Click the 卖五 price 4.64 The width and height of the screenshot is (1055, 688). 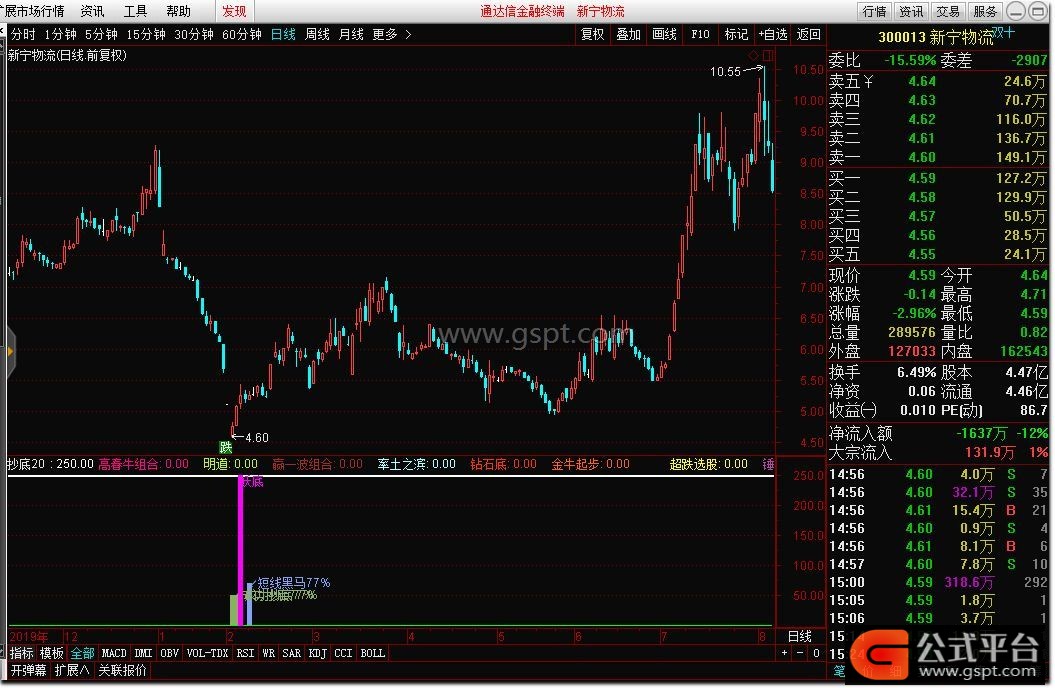pyautogui.click(x=922, y=81)
